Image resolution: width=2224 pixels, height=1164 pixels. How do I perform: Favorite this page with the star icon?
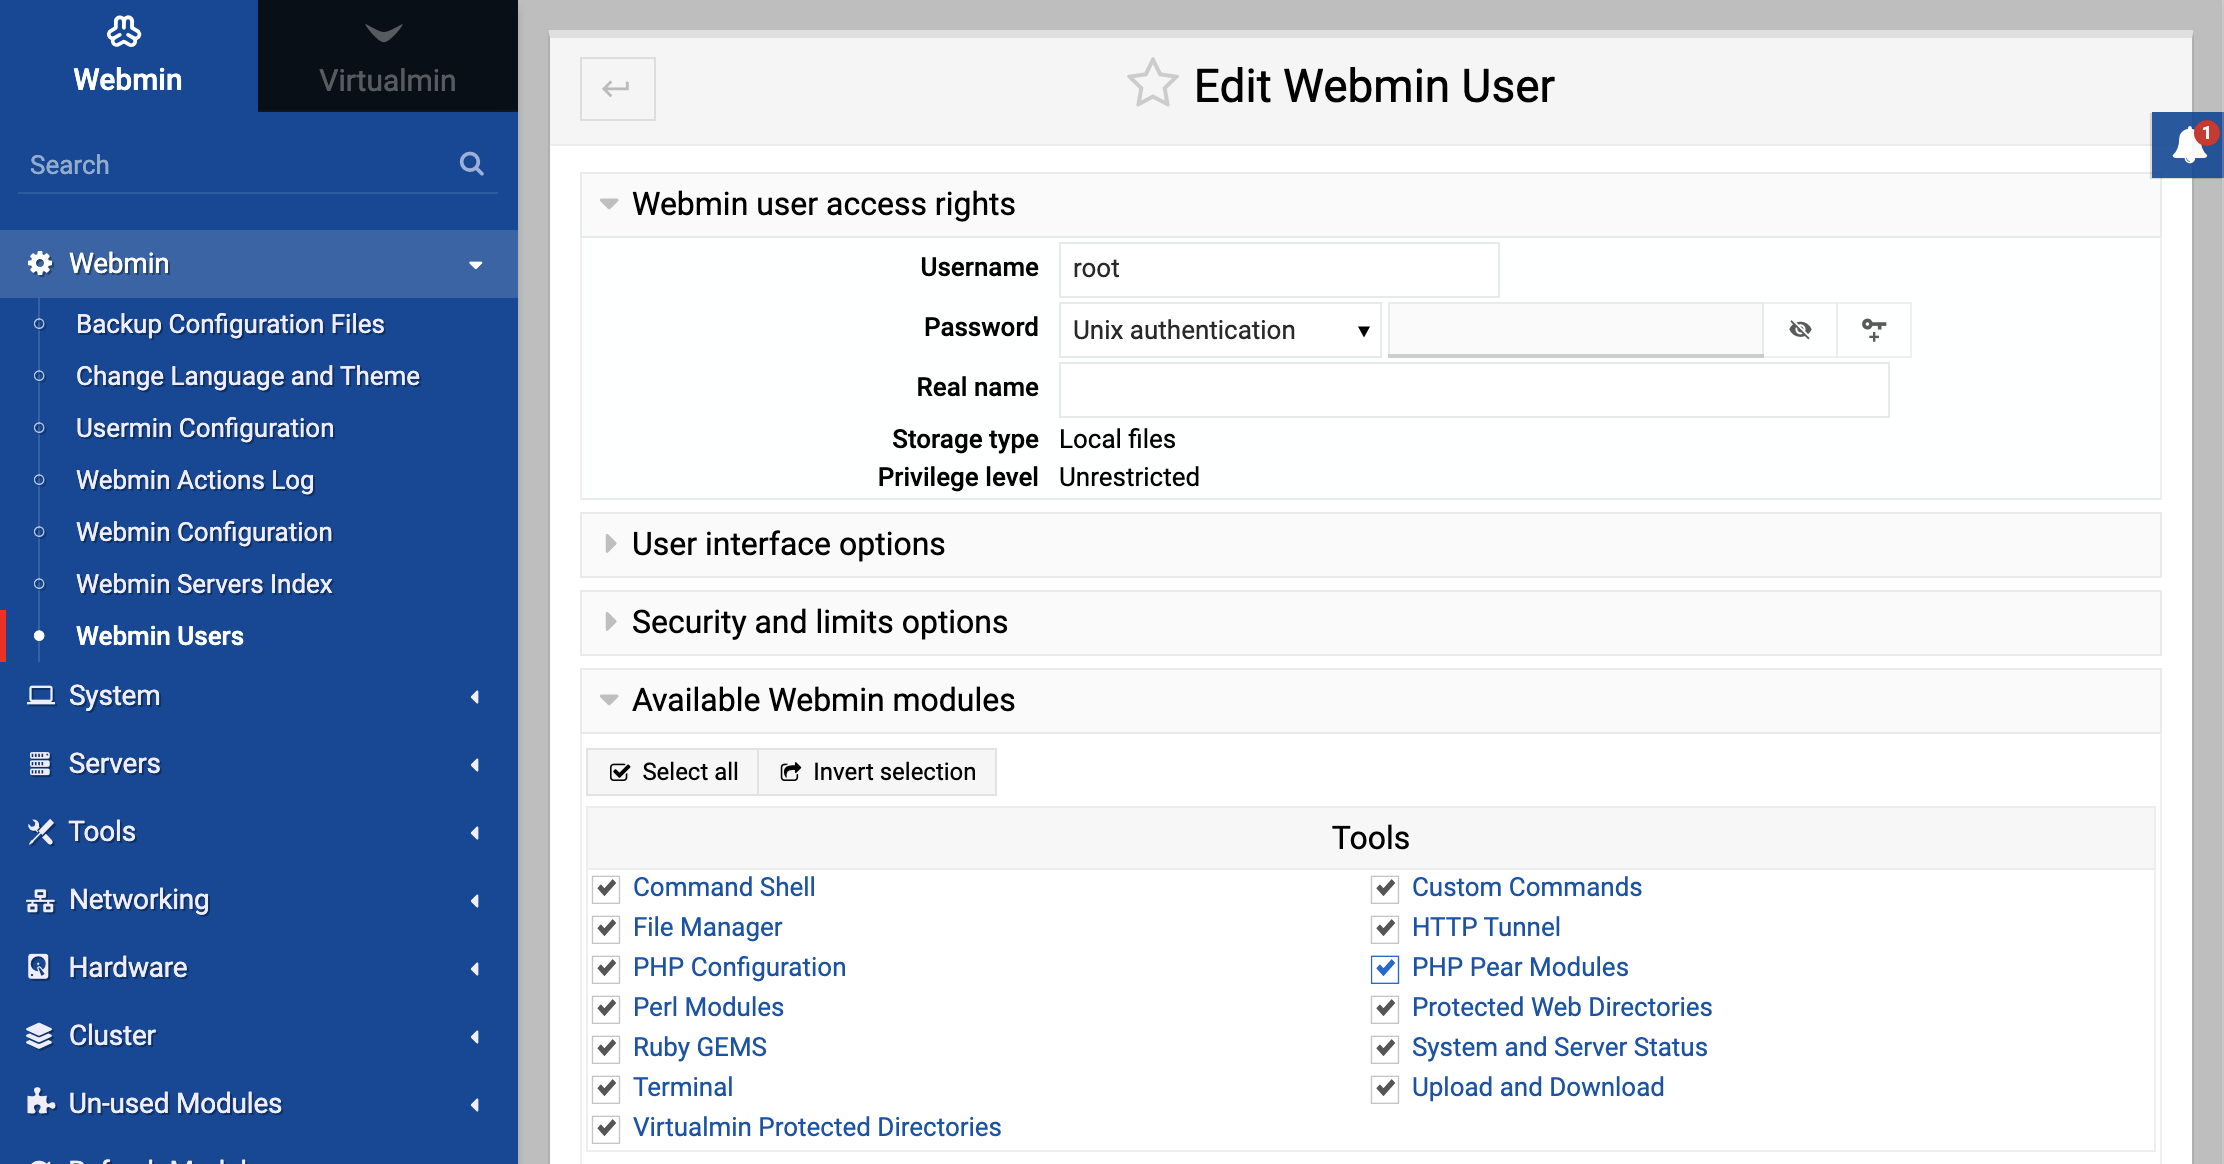point(1153,84)
